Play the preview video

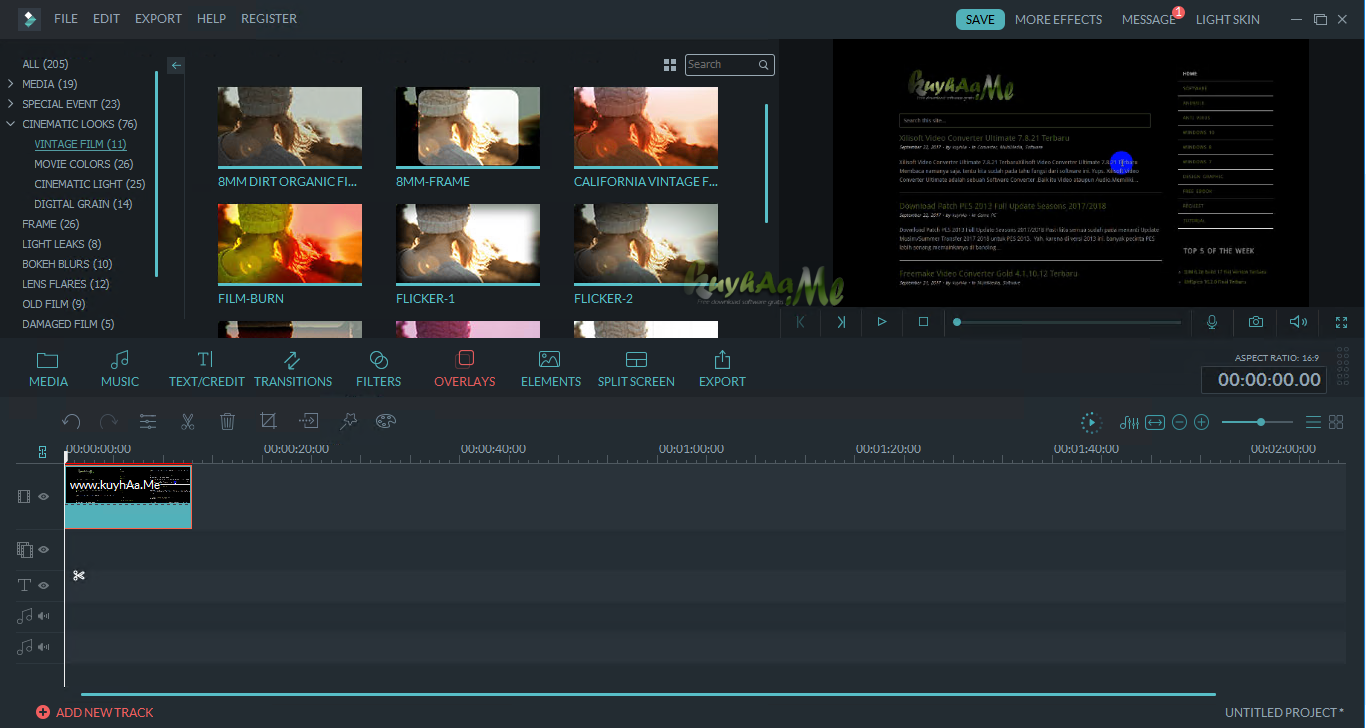point(882,322)
